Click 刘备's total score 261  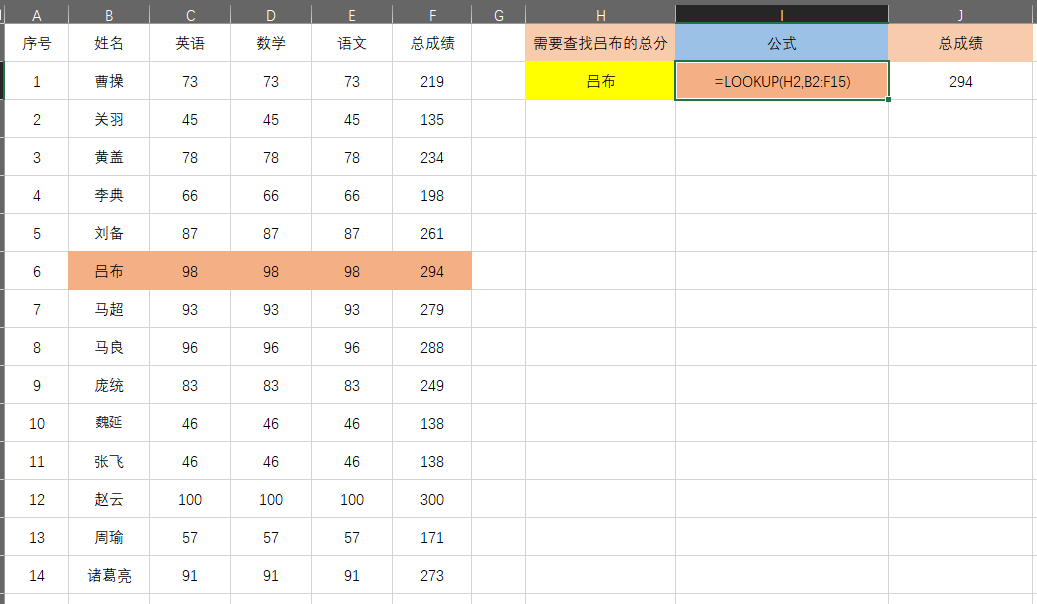coord(432,234)
